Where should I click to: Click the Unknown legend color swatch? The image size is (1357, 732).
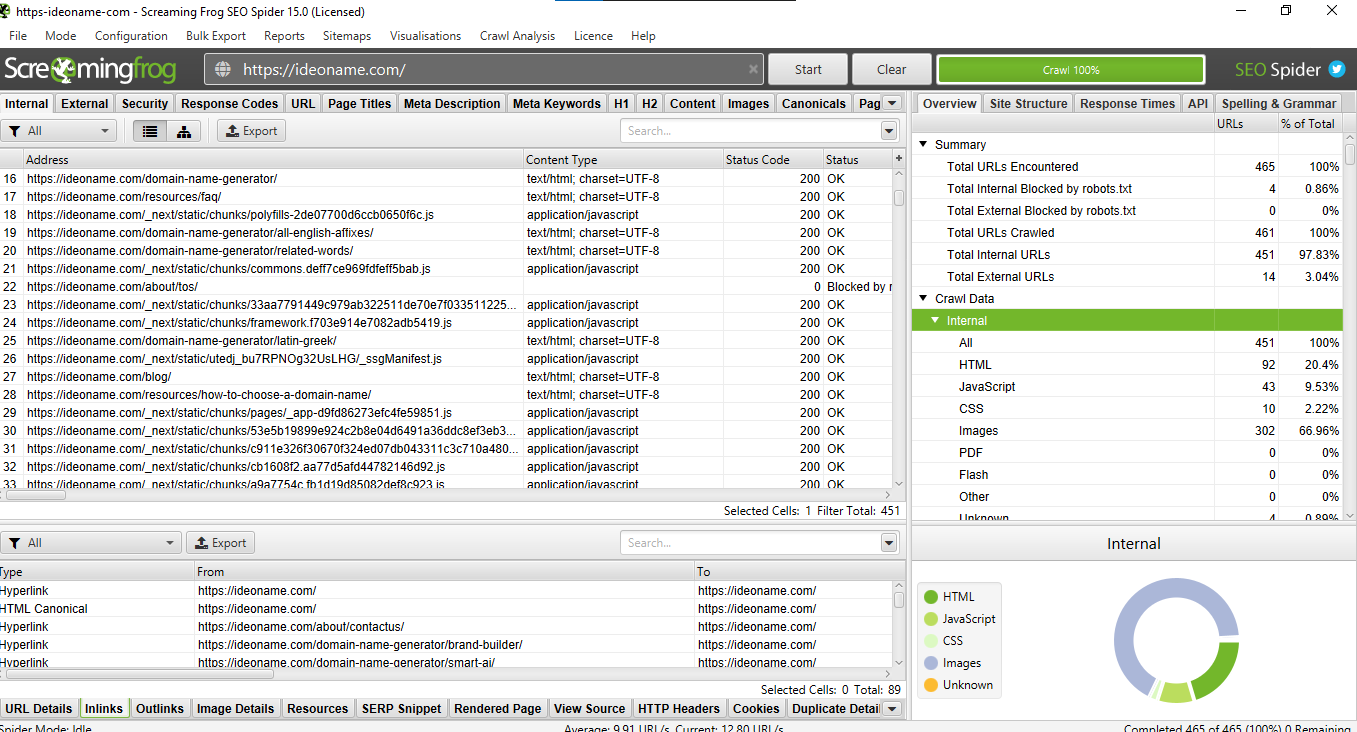click(x=930, y=685)
